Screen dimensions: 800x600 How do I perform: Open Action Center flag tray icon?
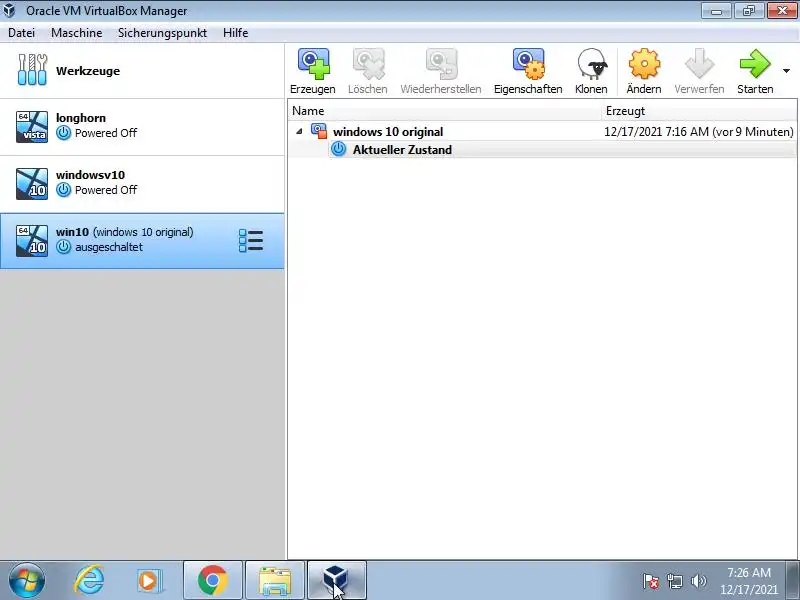point(651,581)
